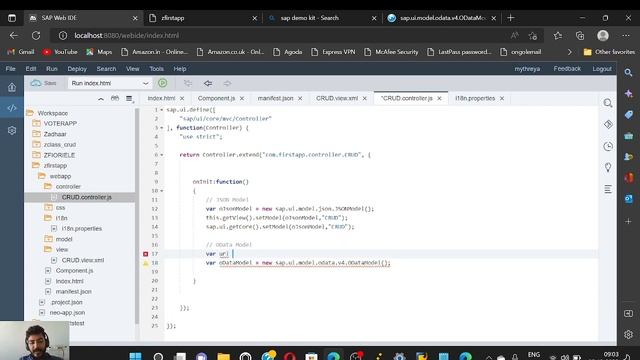Image resolution: width=640 pixels, height=360 pixels.
Task: Select Component.js in the workspace tree
Action: pos(74,271)
